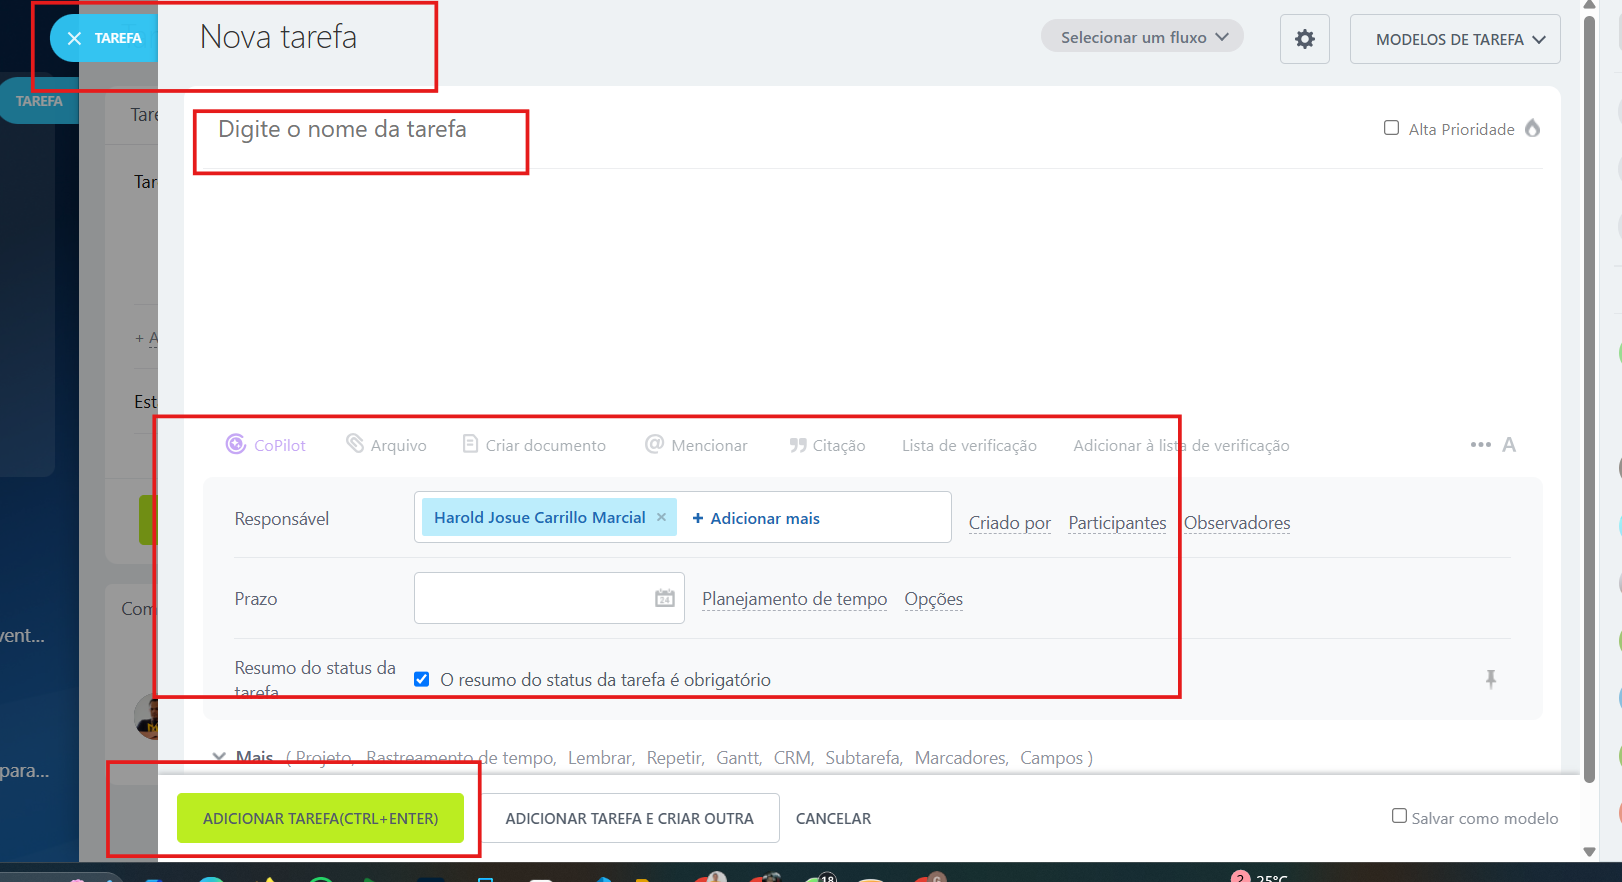
Task: Enable the Alta Prioridade checkbox
Action: (x=1391, y=128)
